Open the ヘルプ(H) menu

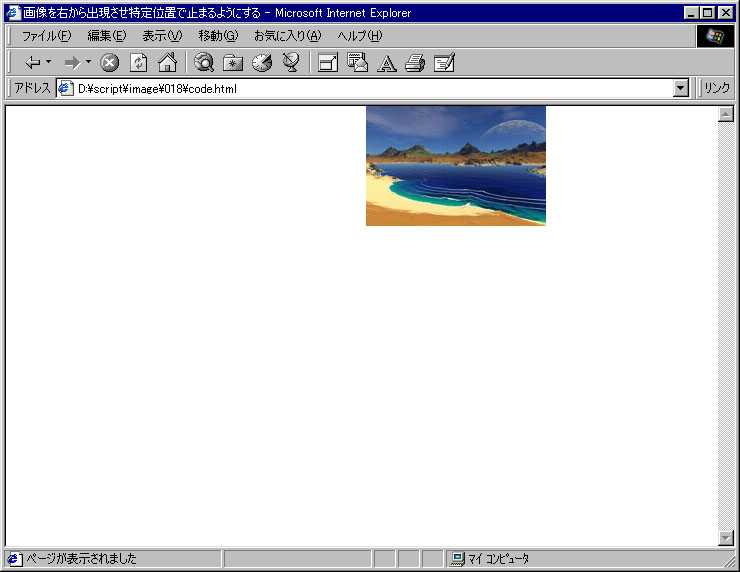coord(360,36)
